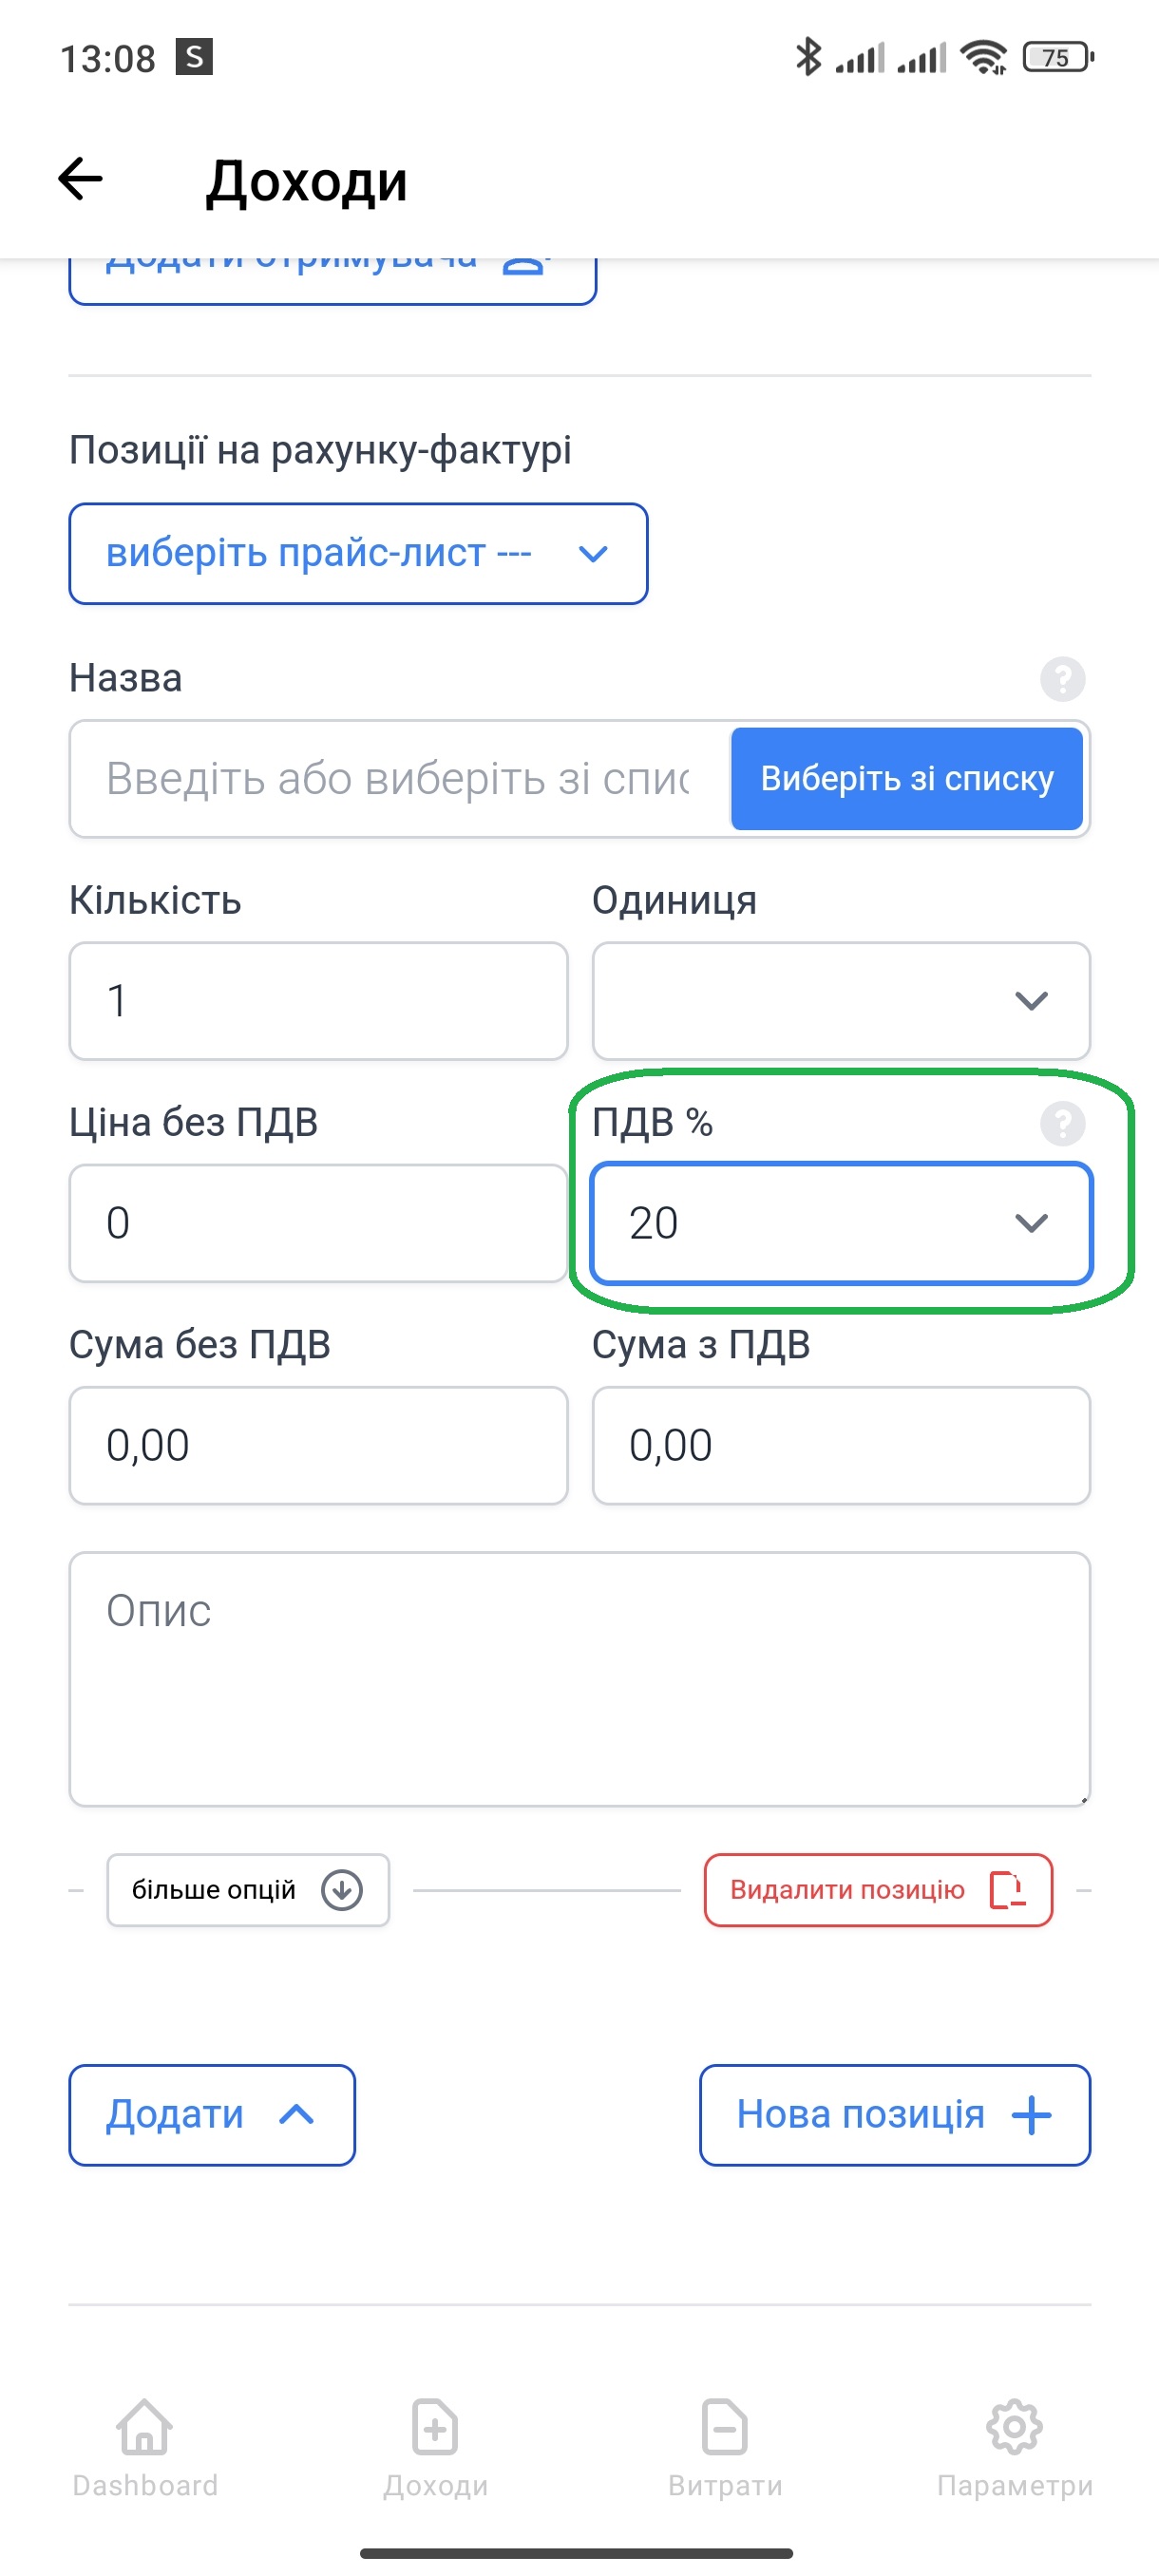The width and height of the screenshot is (1159, 2576).
Task: Click the help icon next to Назва
Action: pos(1062,679)
